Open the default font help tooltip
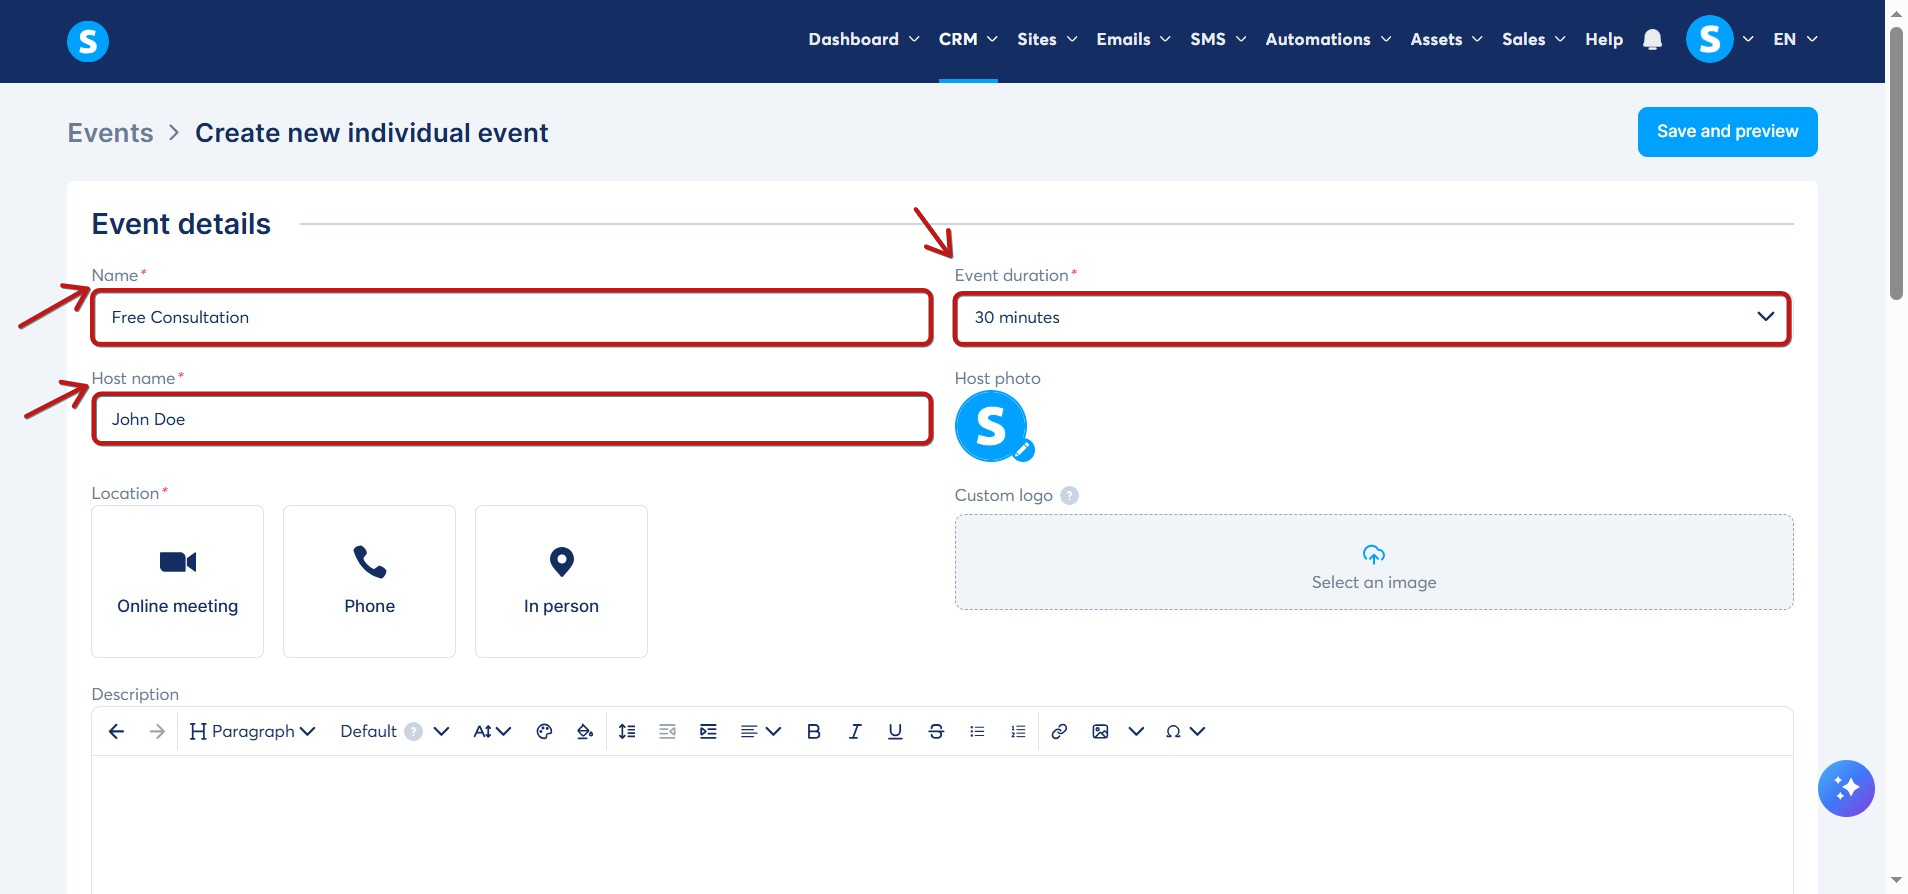The height and width of the screenshot is (894, 1908). tap(414, 732)
